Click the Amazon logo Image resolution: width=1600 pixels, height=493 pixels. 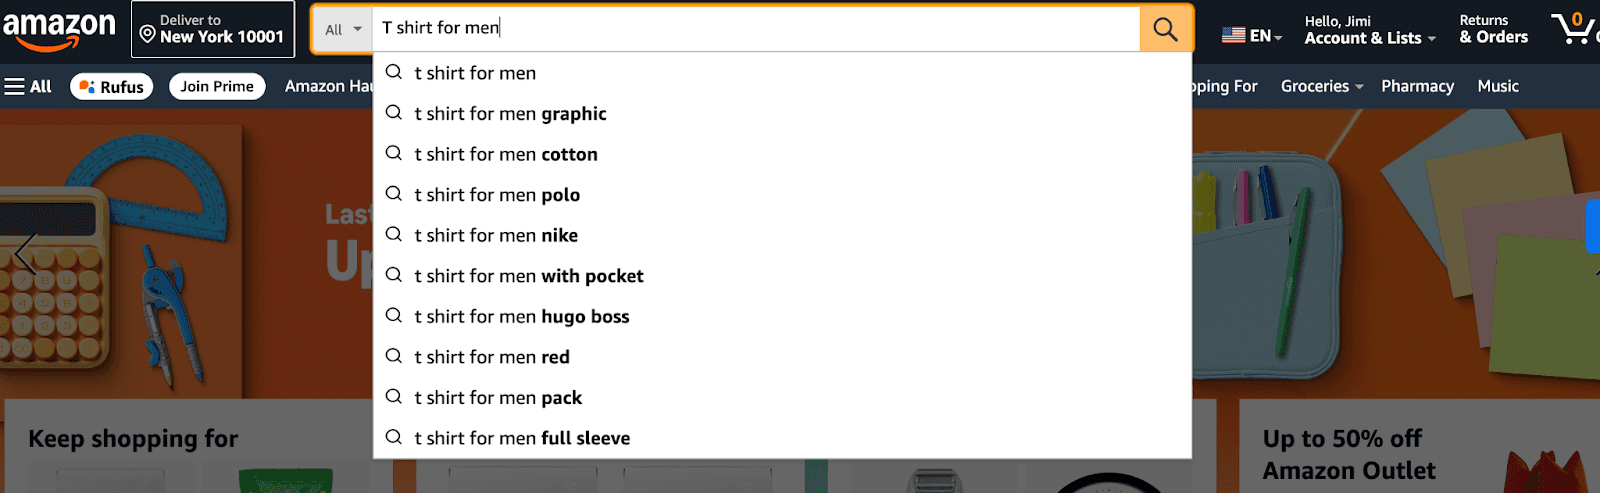tap(59, 30)
